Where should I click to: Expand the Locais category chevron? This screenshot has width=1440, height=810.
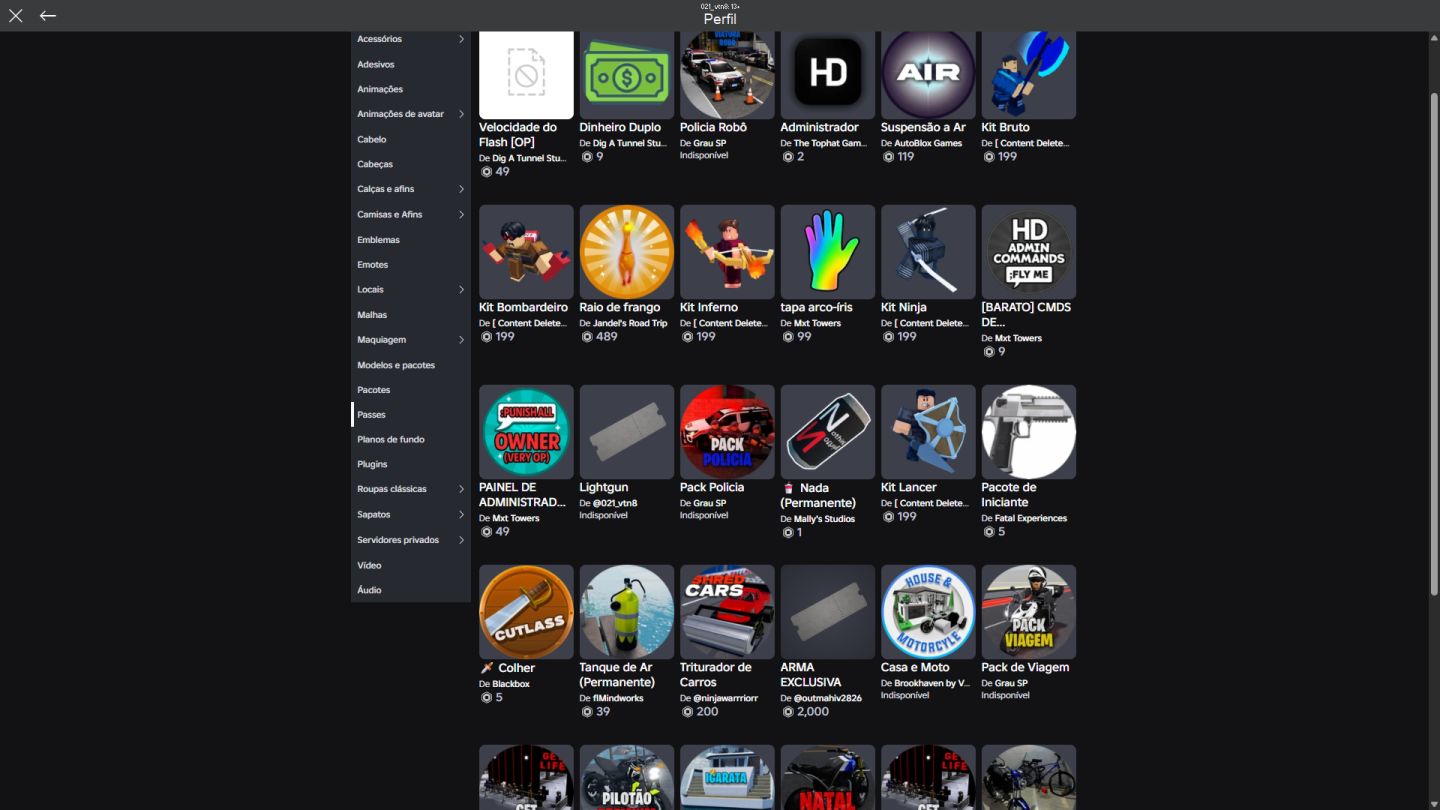461,290
